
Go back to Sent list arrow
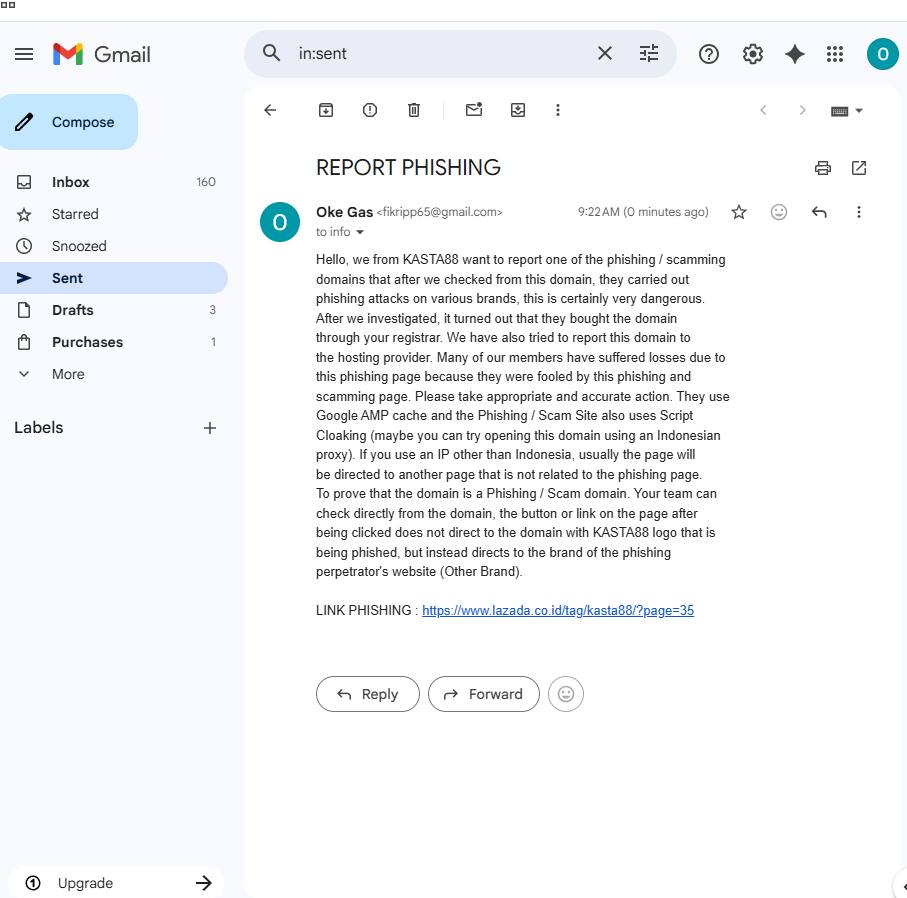pyautogui.click(x=270, y=110)
